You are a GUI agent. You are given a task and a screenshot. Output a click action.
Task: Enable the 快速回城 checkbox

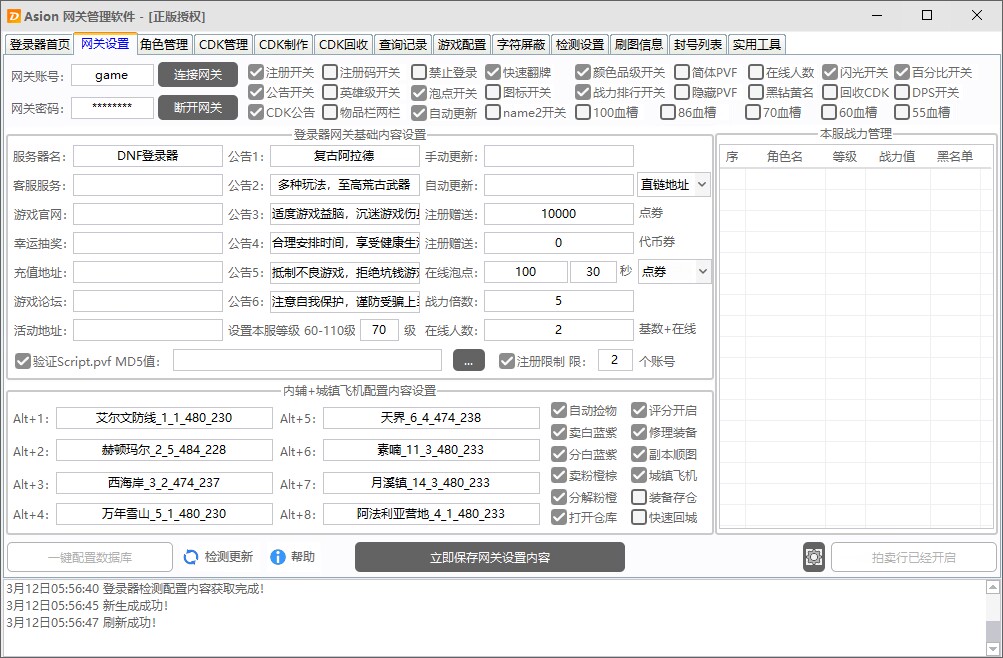[x=639, y=517]
